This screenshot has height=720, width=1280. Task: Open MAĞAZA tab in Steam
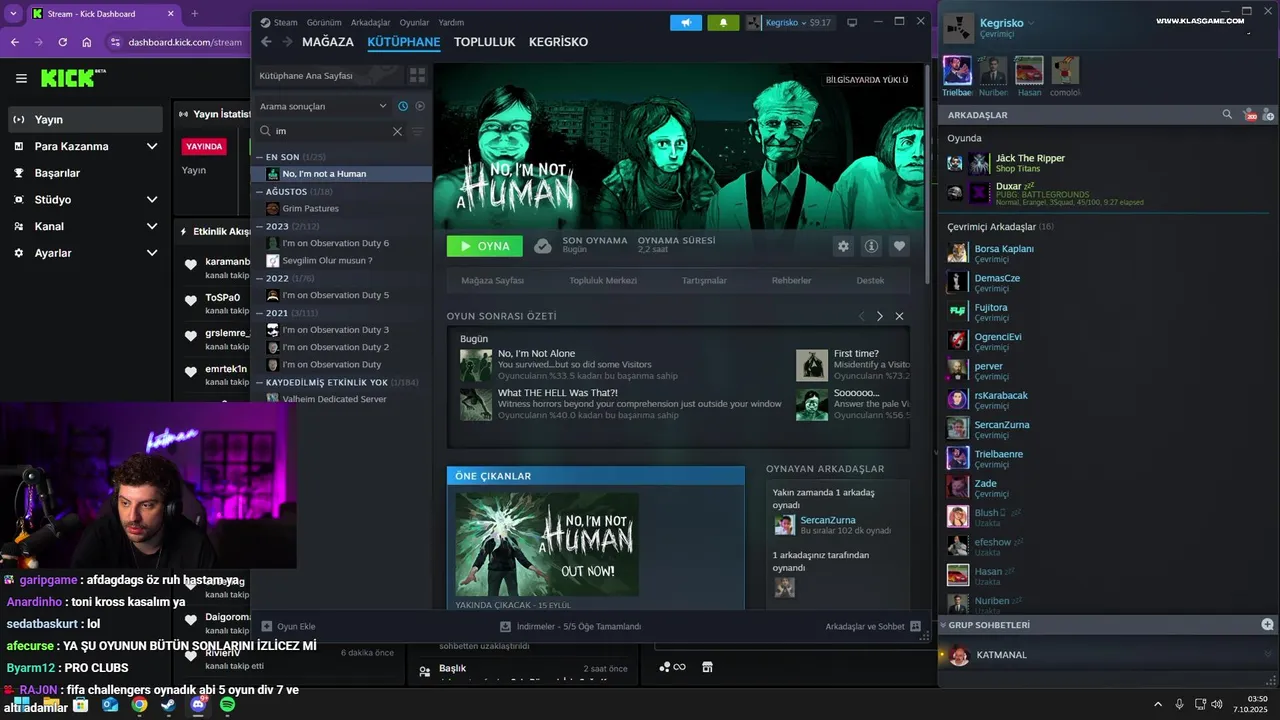(328, 42)
